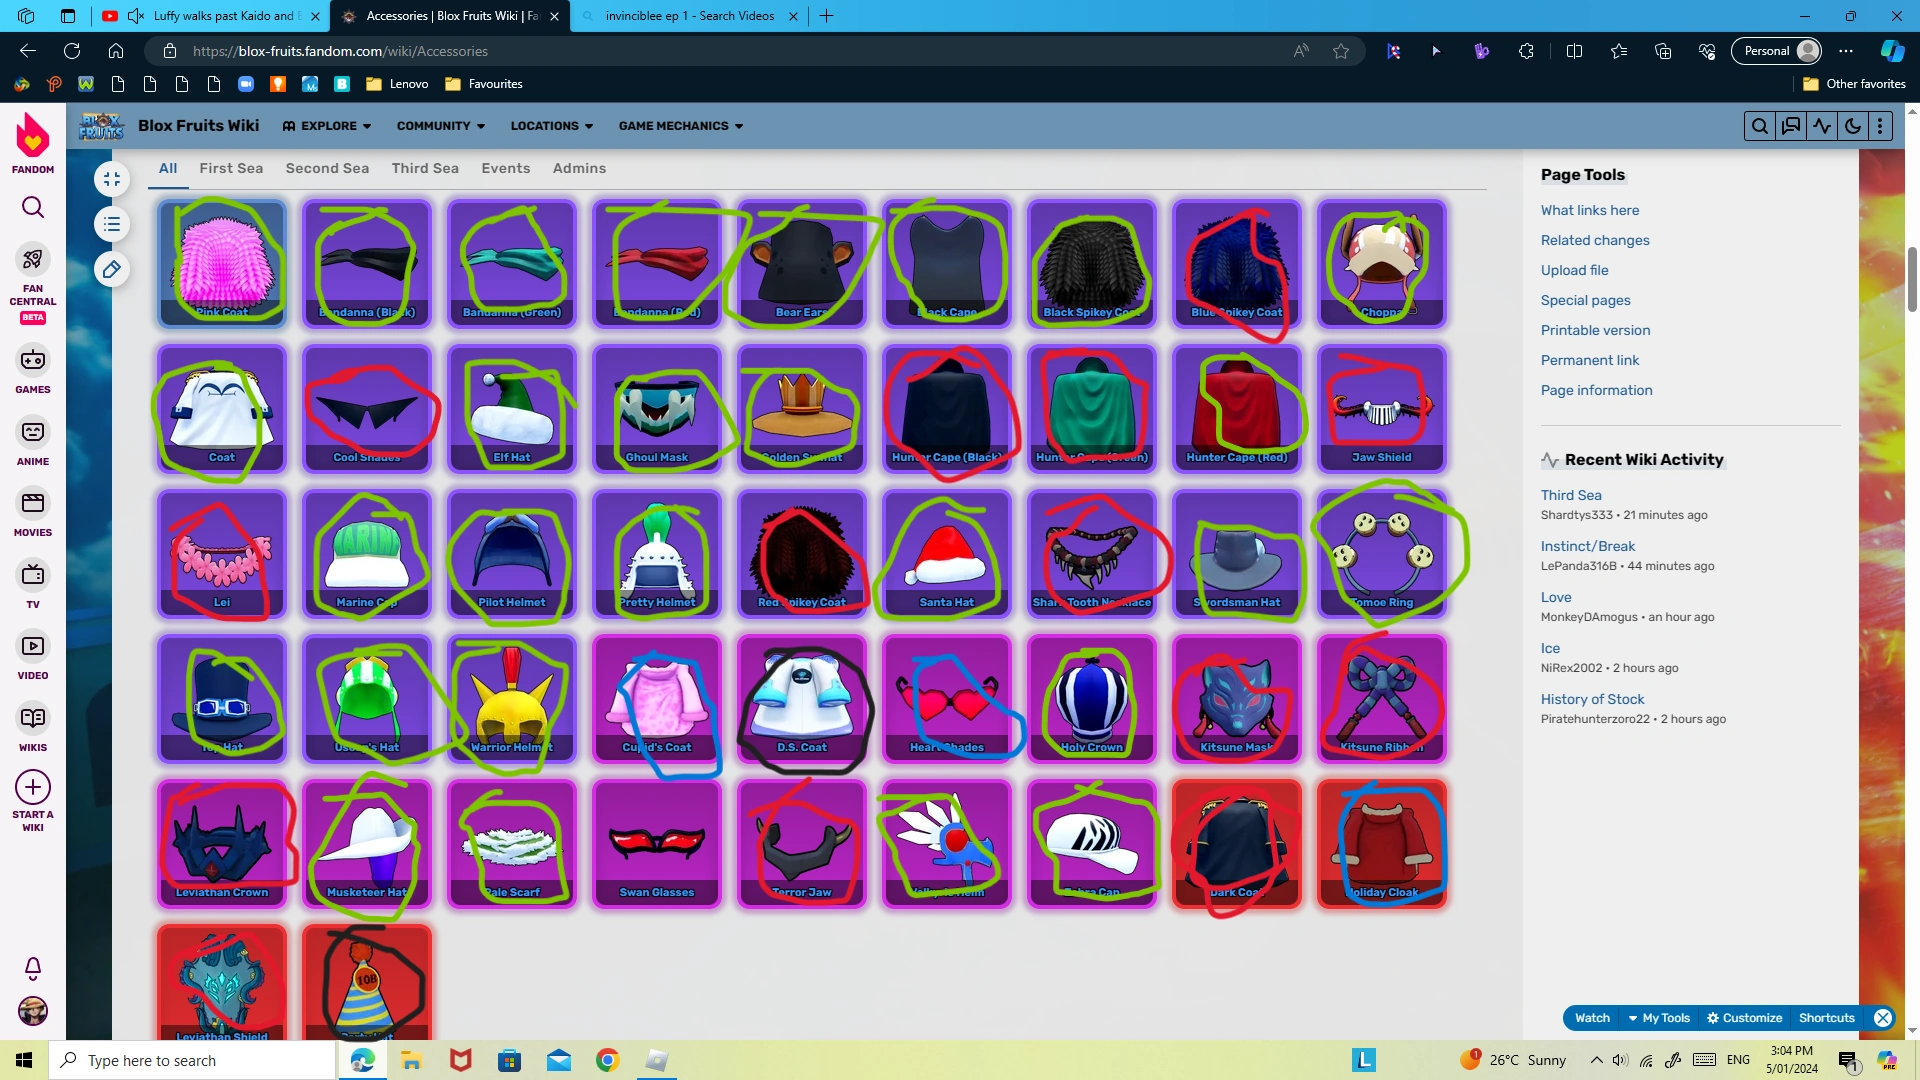Unmute the Luffy YouTube tab
The image size is (1920, 1080).
click(135, 15)
